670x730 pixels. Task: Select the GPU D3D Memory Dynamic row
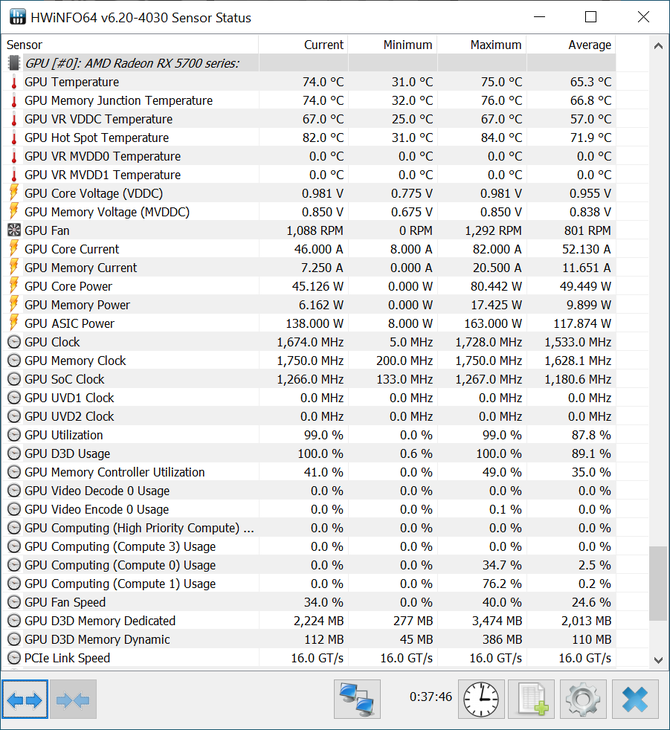pos(309,639)
